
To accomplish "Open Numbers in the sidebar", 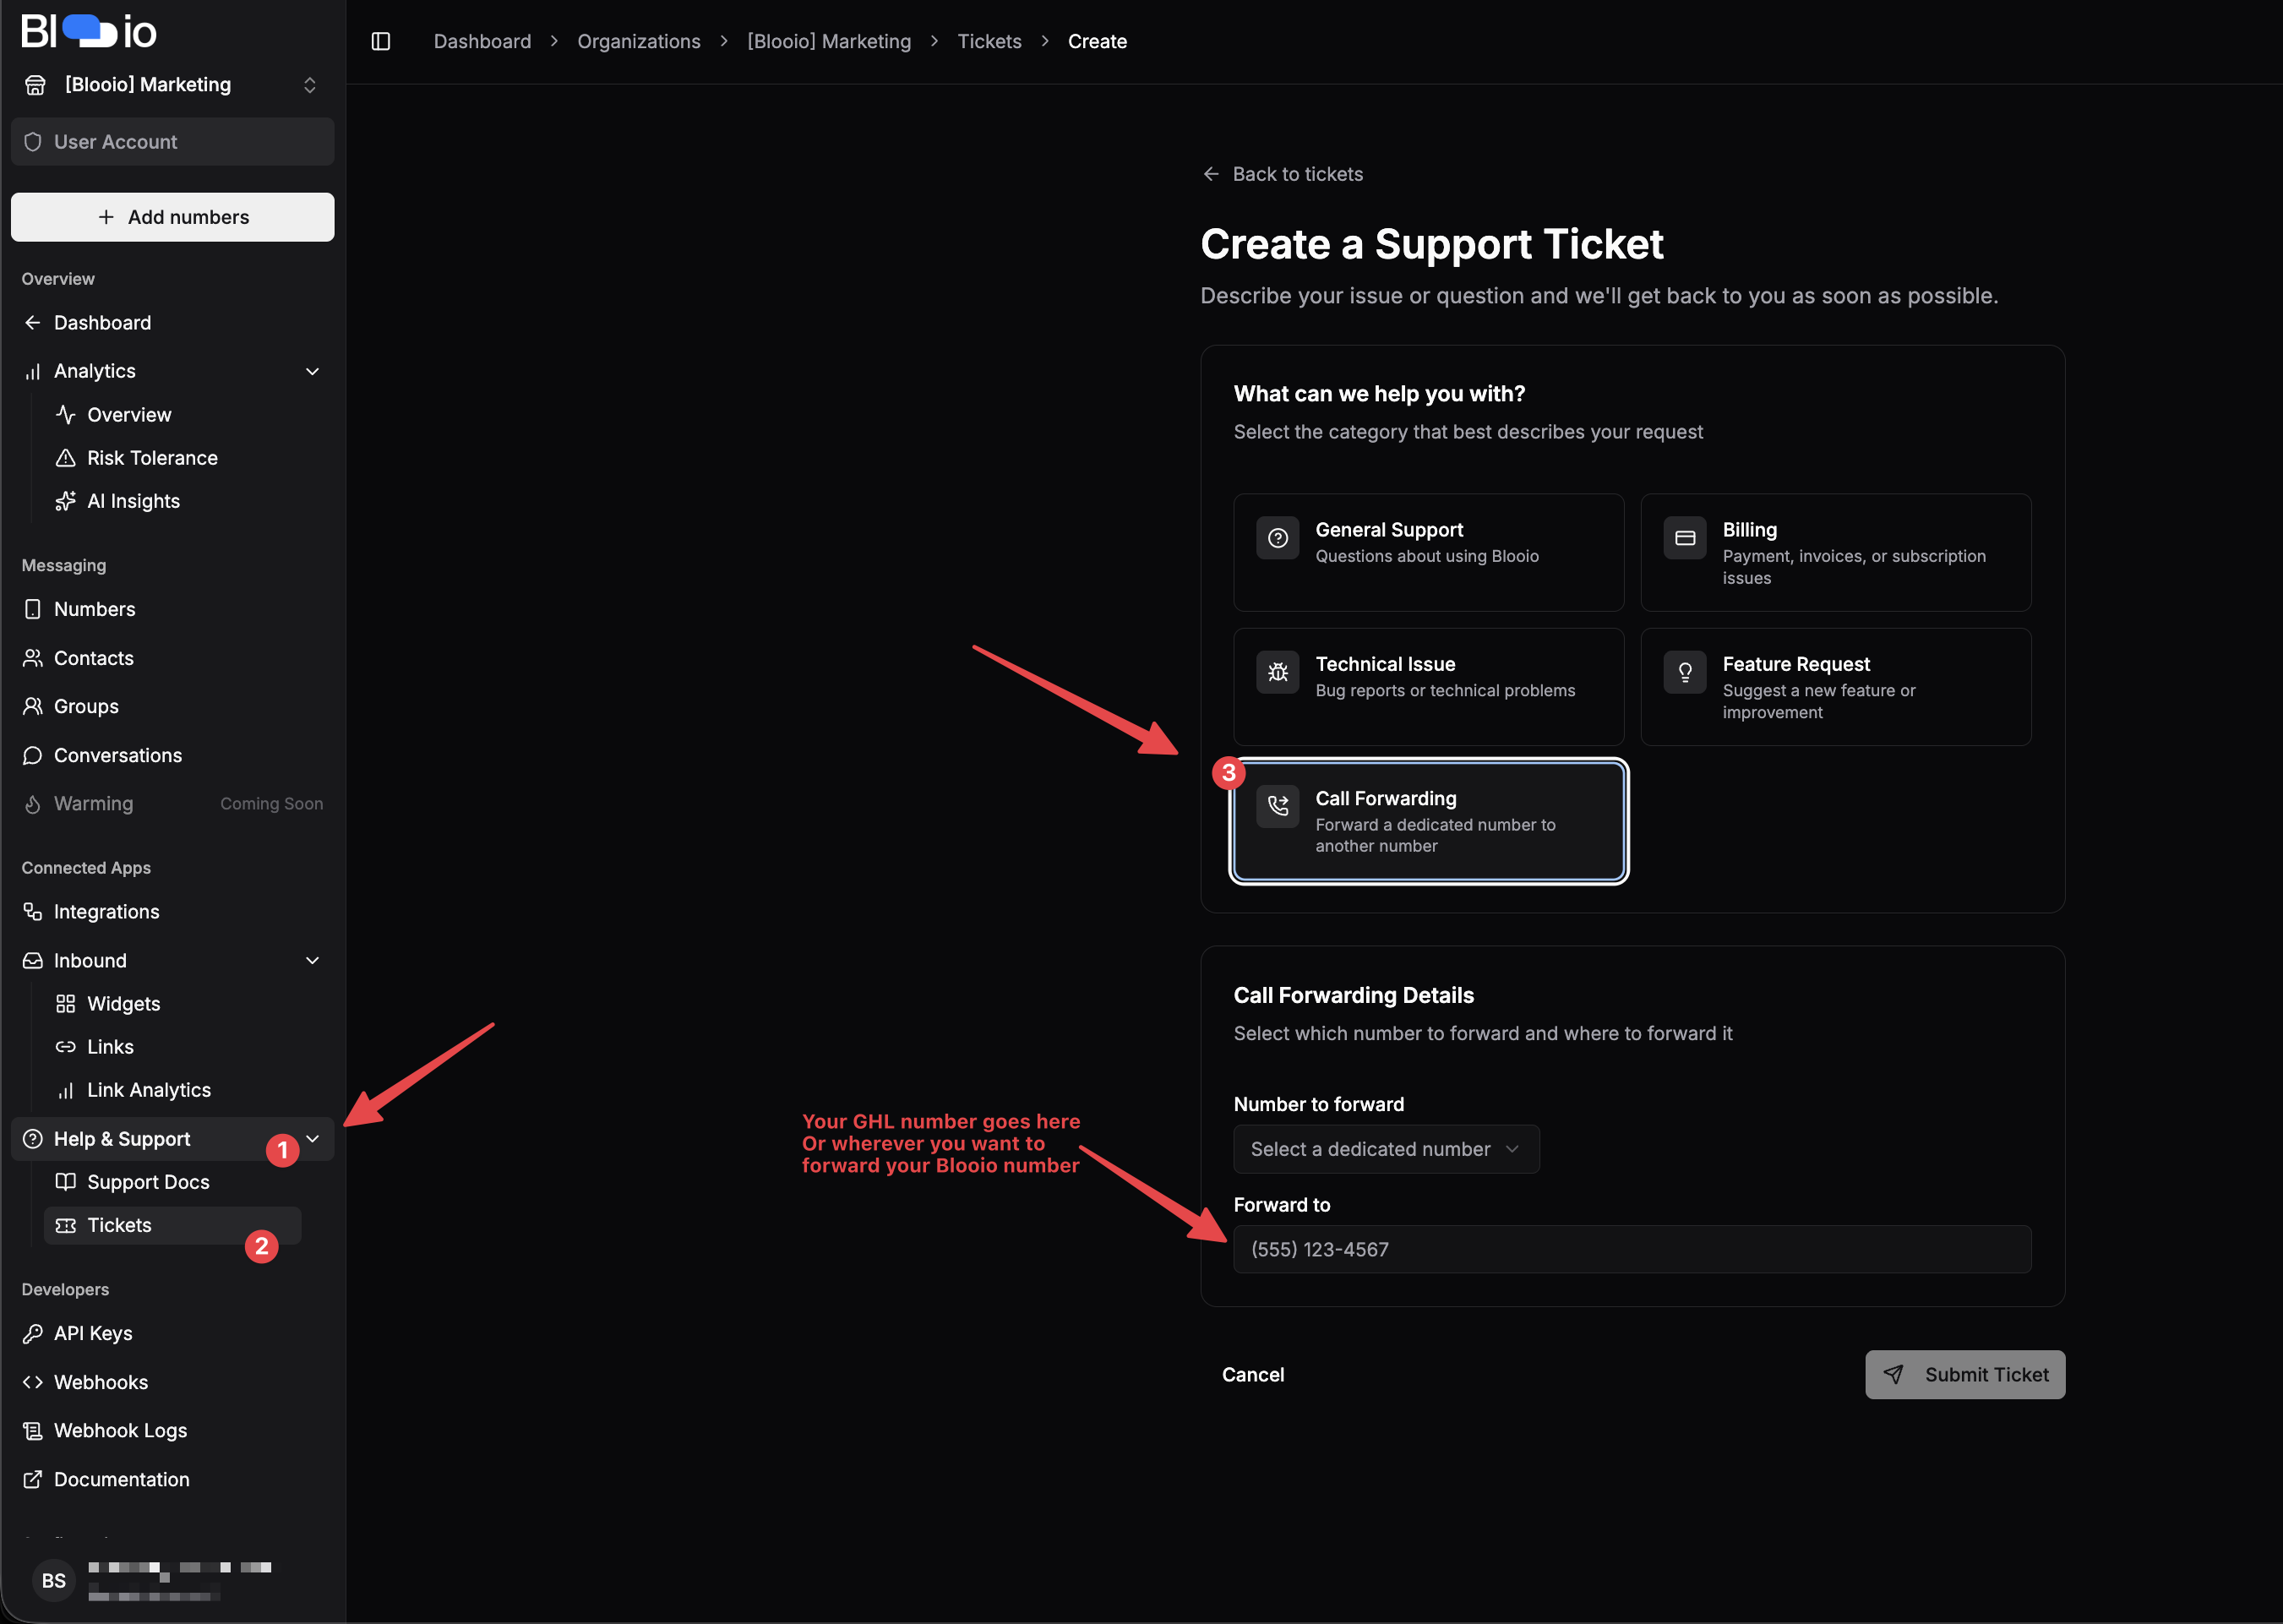I will click(172, 609).
